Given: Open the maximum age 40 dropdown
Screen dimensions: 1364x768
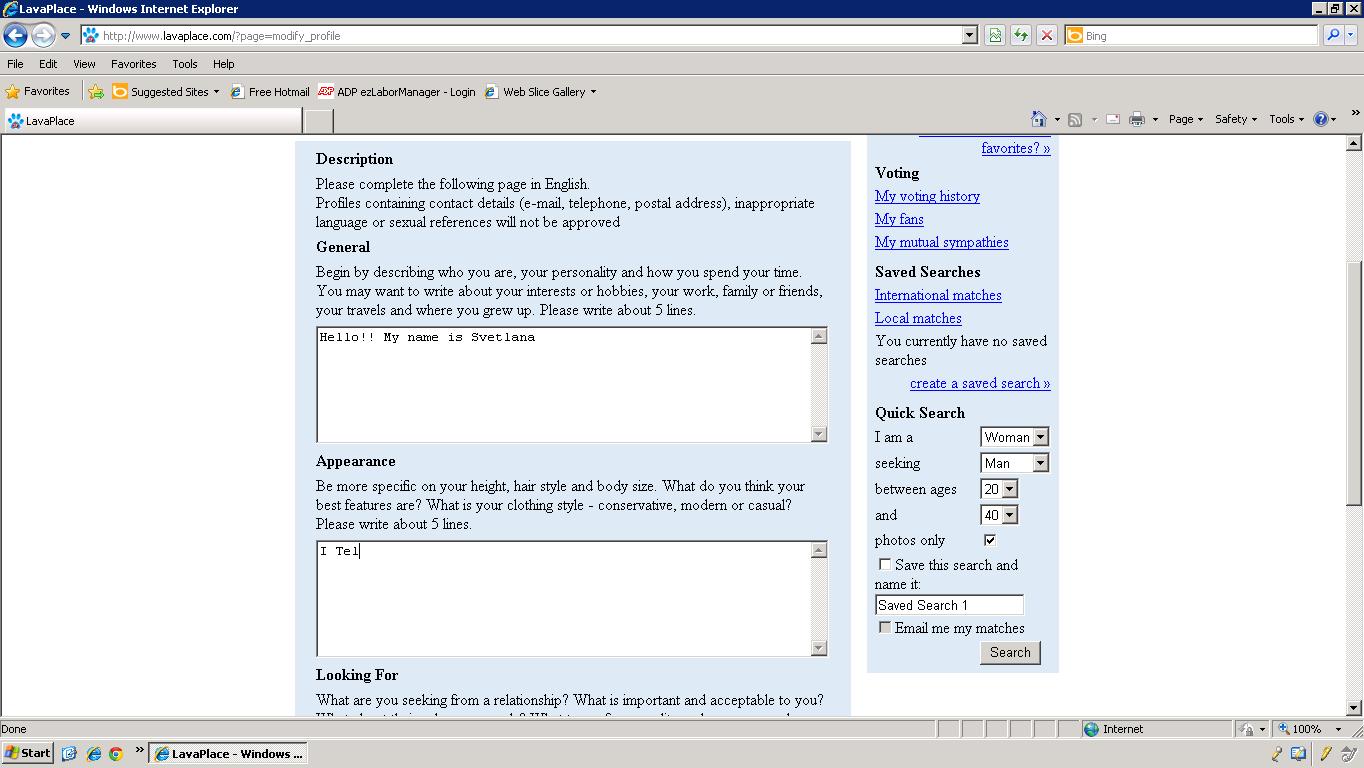Looking at the screenshot, I should coord(999,515).
